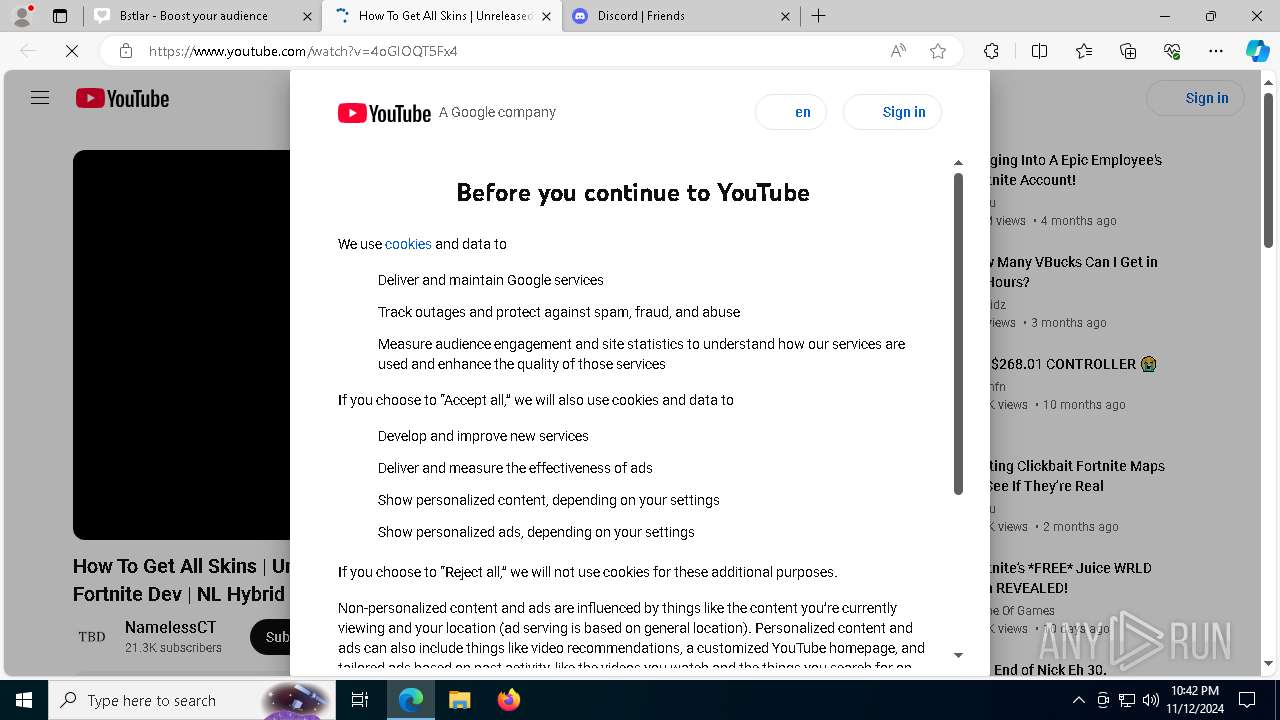The height and width of the screenshot is (720, 1280).
Task: Open the taskbar clock and date
Action: 1194,700
